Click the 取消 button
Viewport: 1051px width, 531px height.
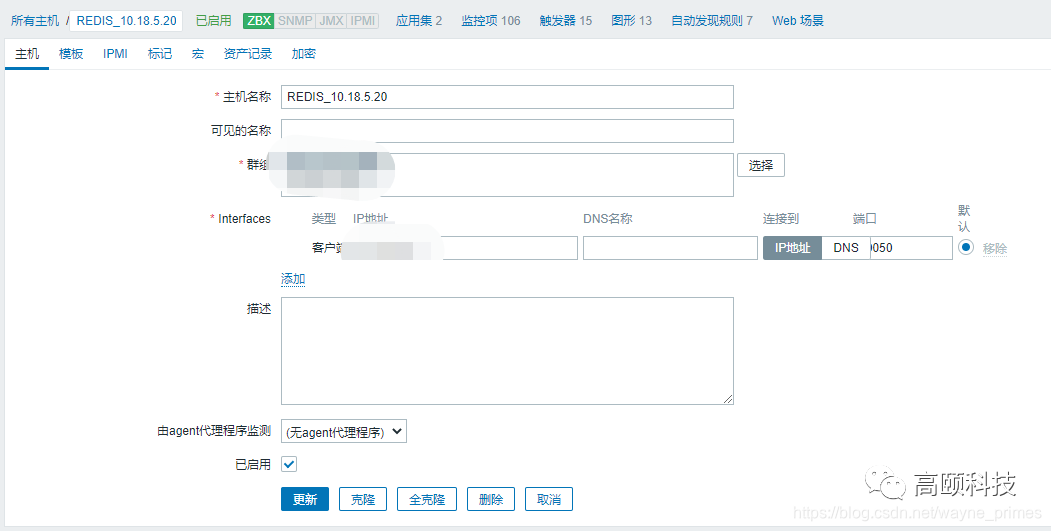pyautogui.click(x=549, y=499)
